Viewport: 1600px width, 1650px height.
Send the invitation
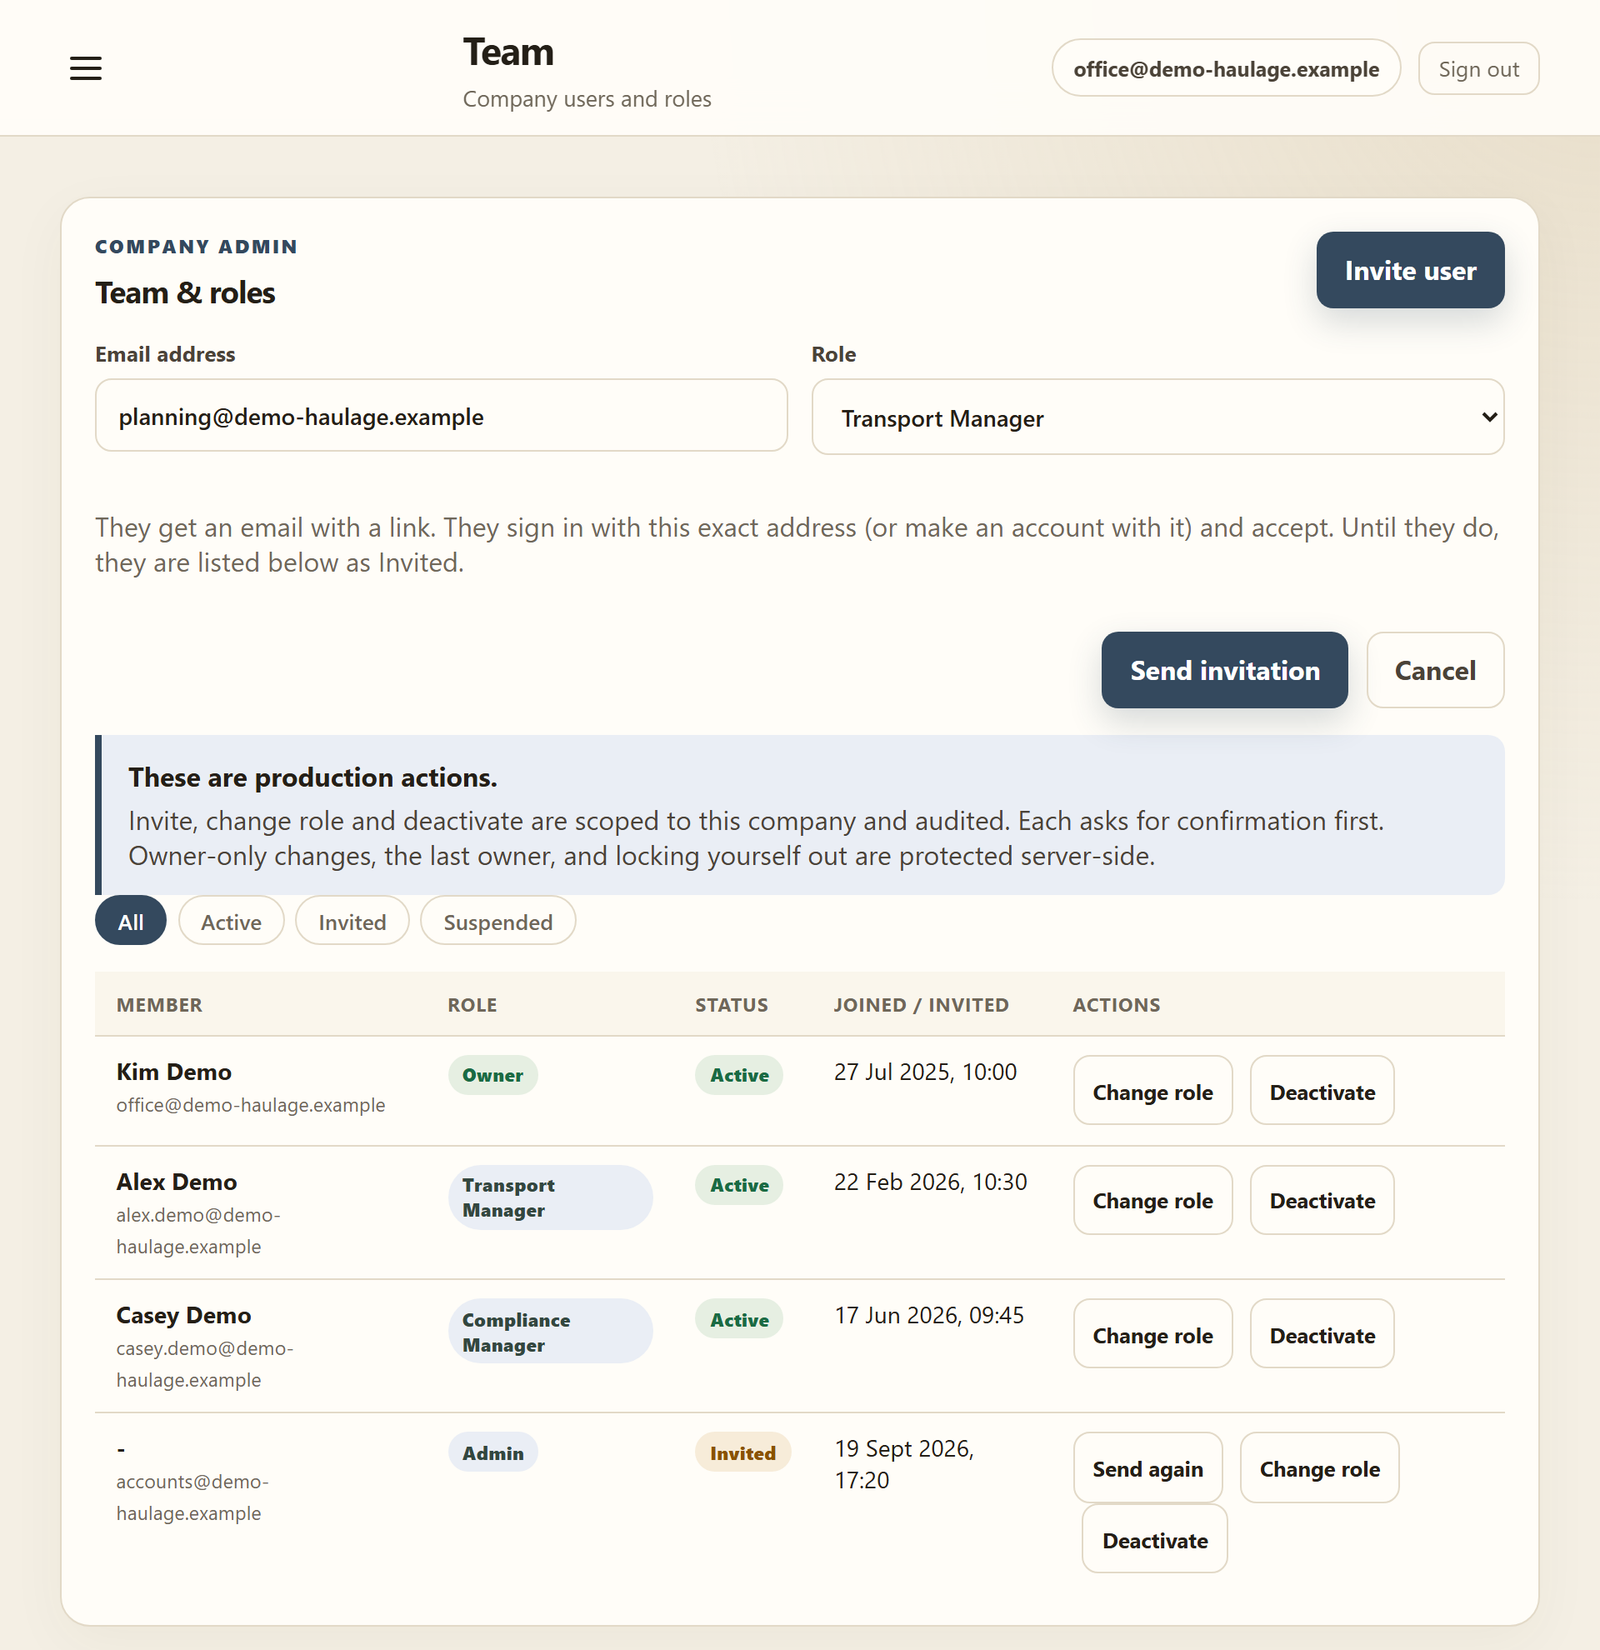click(1224, 670)
